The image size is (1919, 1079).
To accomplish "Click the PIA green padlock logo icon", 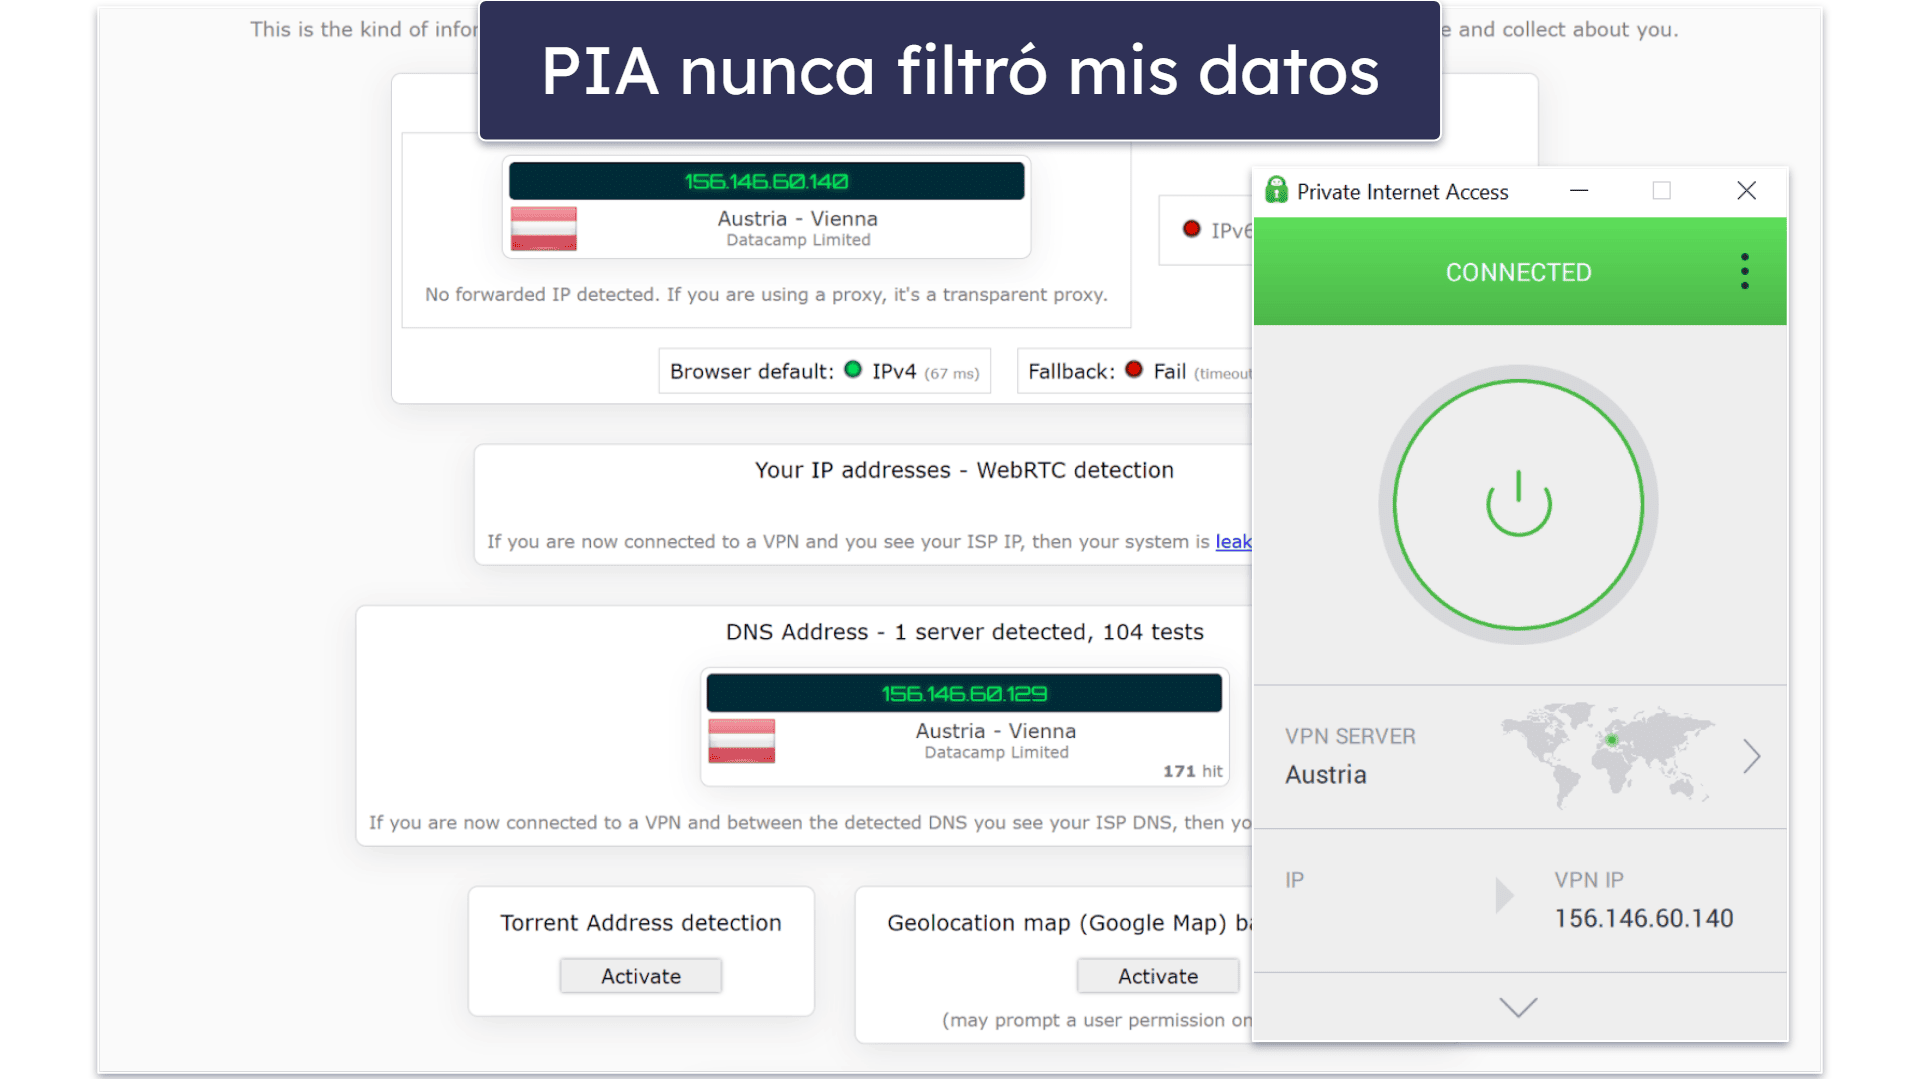I will pos(1276,190).
